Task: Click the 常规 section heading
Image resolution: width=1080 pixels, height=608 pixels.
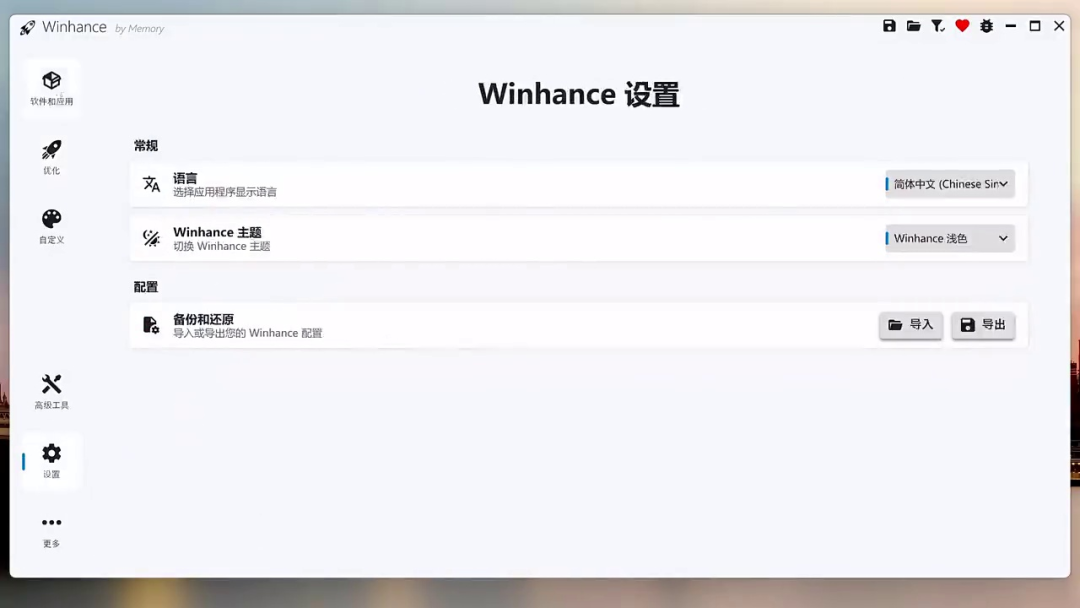Action: pyautogui.click(x=146, y=145)
